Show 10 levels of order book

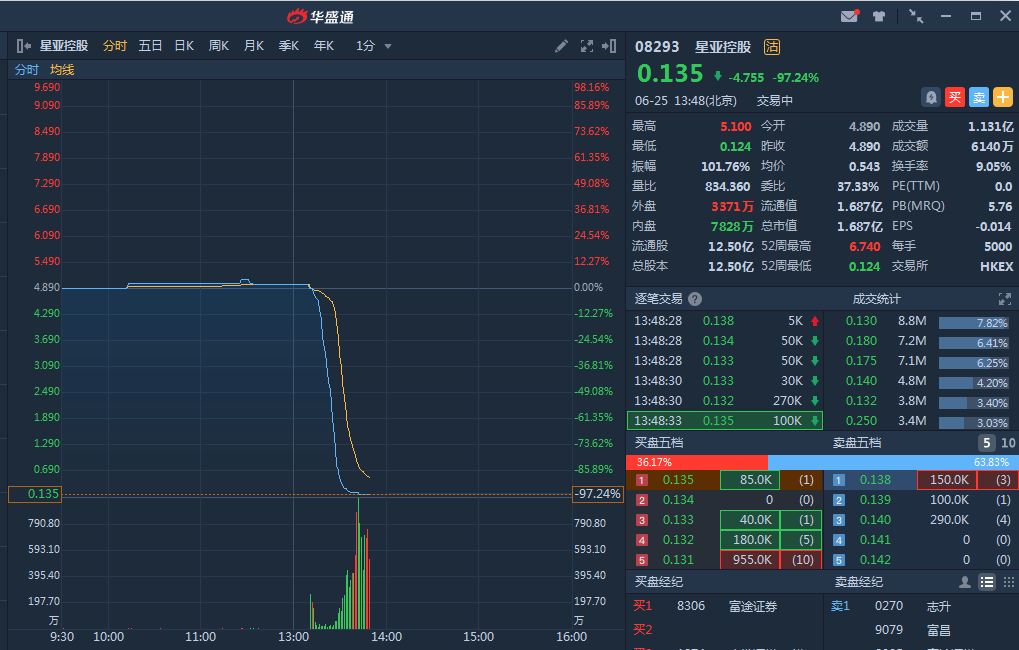[1008, 443]
